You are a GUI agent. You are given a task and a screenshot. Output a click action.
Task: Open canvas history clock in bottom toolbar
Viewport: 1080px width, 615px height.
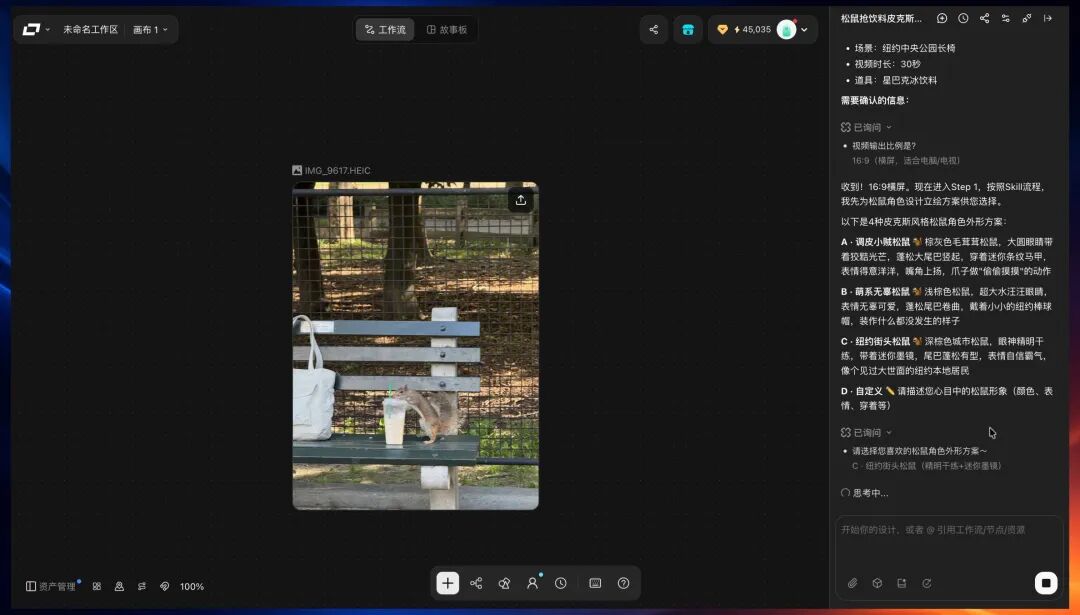(x=561, y=583)
